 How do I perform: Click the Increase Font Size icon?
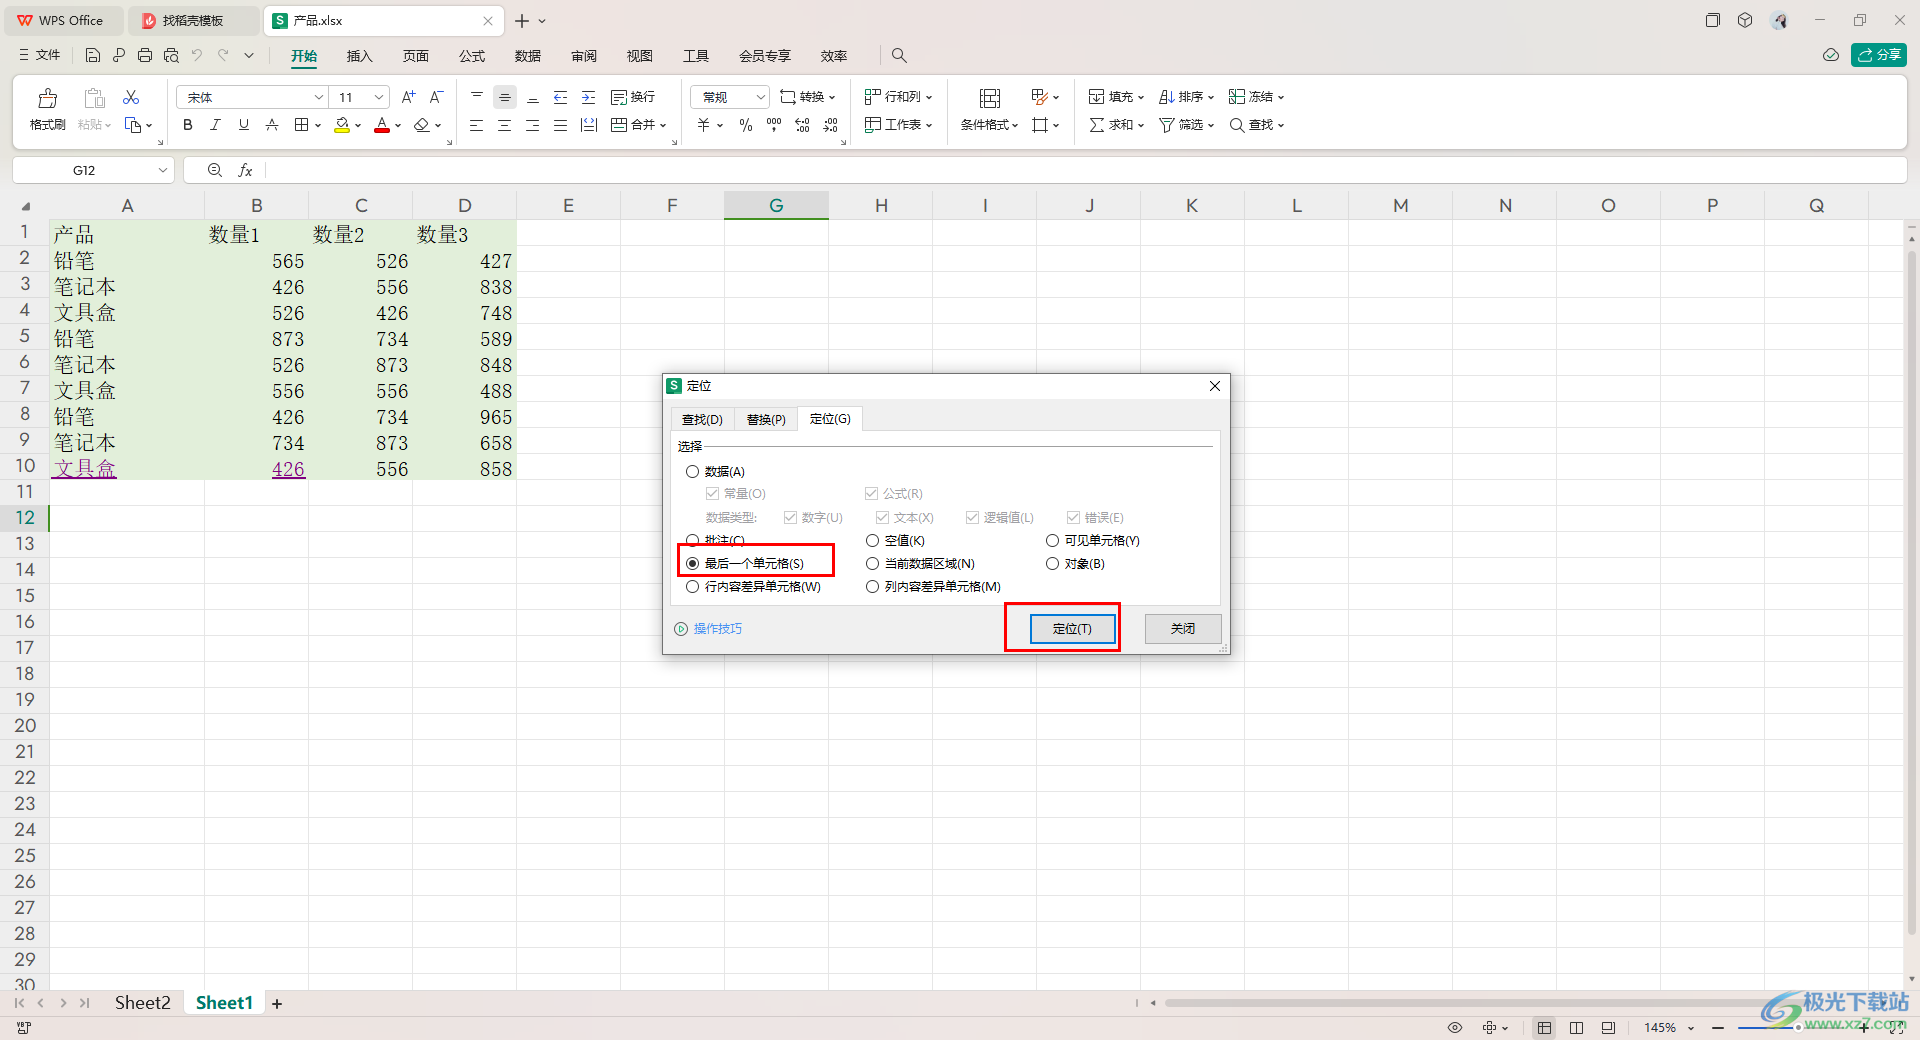[x=408, y=97]
